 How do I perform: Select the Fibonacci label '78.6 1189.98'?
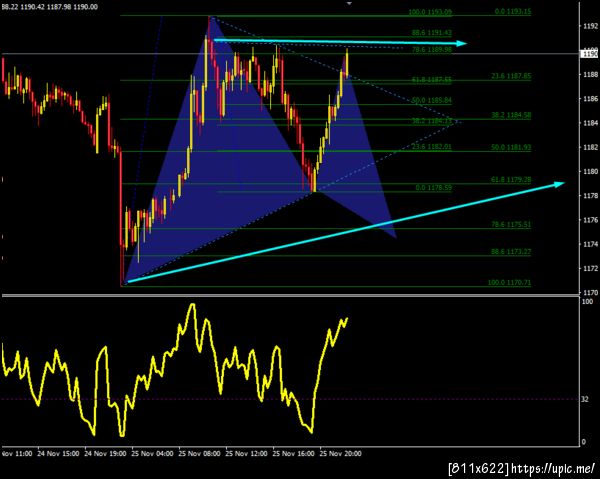(x=432, y=50)
